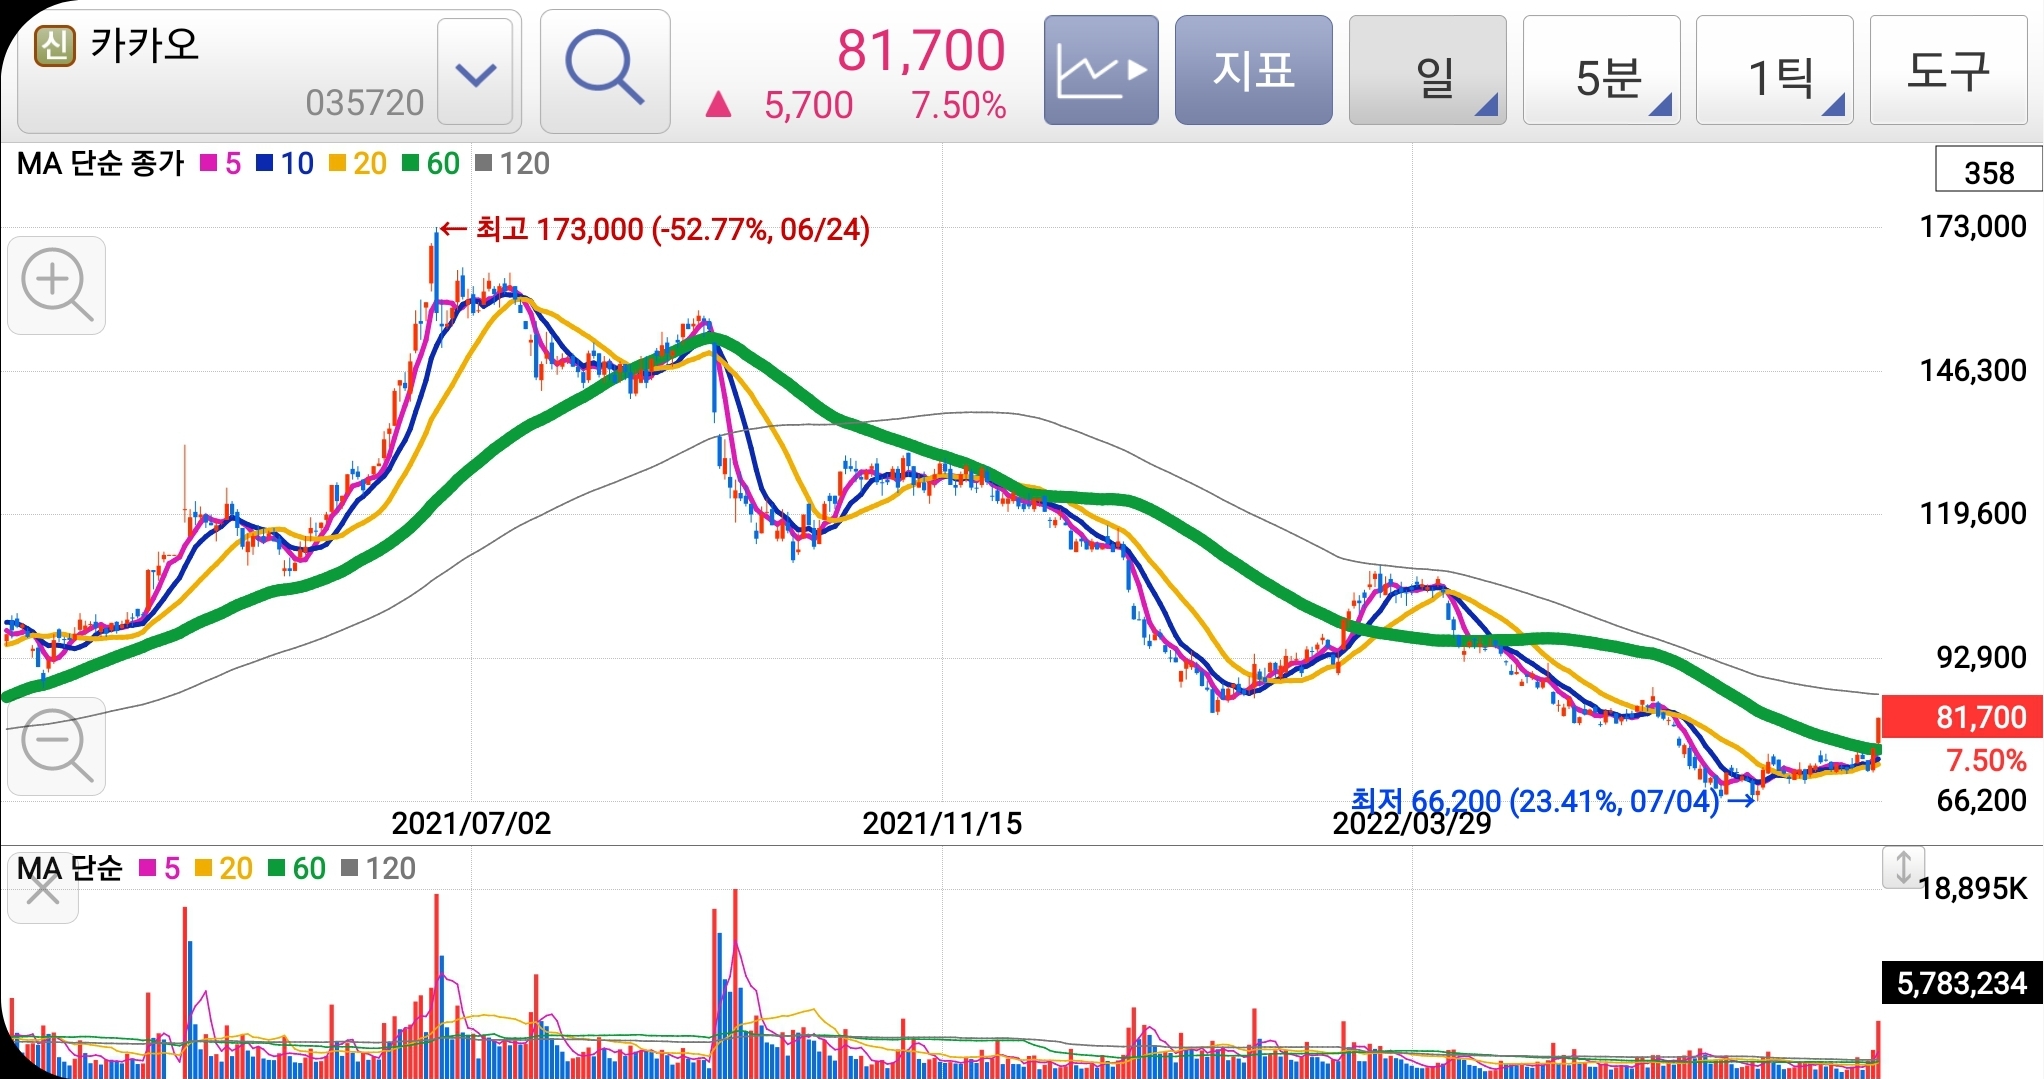2044x1079 pixels.
Task: Open the 1틱 tick interval dropdown
Action: 1775,70
